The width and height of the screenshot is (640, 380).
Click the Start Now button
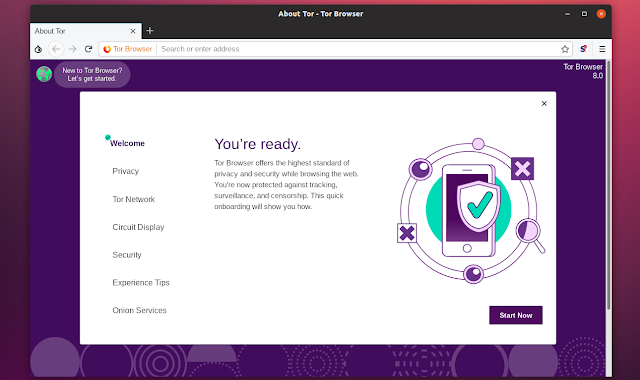pyautogui.click(x=516, y=315)
